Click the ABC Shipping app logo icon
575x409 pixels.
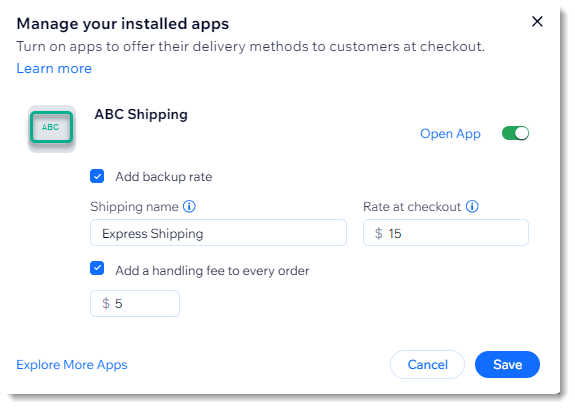coord(52,128)
